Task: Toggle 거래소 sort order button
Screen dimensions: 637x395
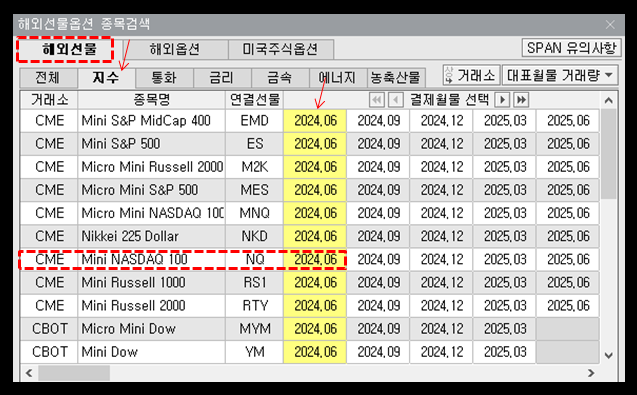Action: 471,75
